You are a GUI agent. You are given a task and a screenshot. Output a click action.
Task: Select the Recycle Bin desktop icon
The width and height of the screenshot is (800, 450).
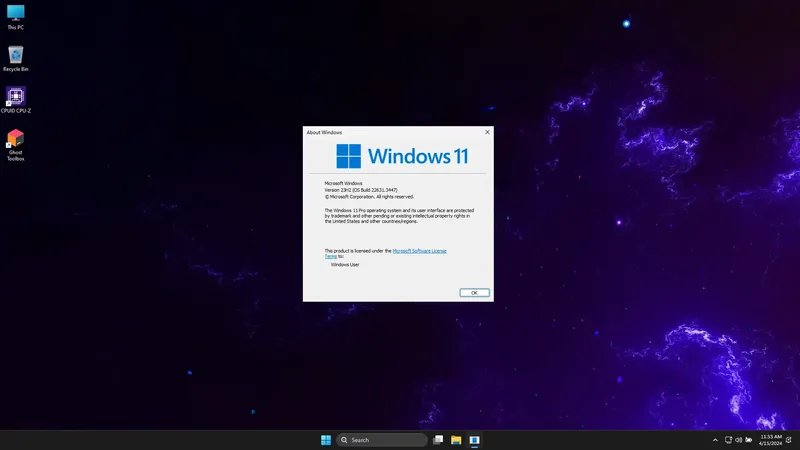point(15,59)
